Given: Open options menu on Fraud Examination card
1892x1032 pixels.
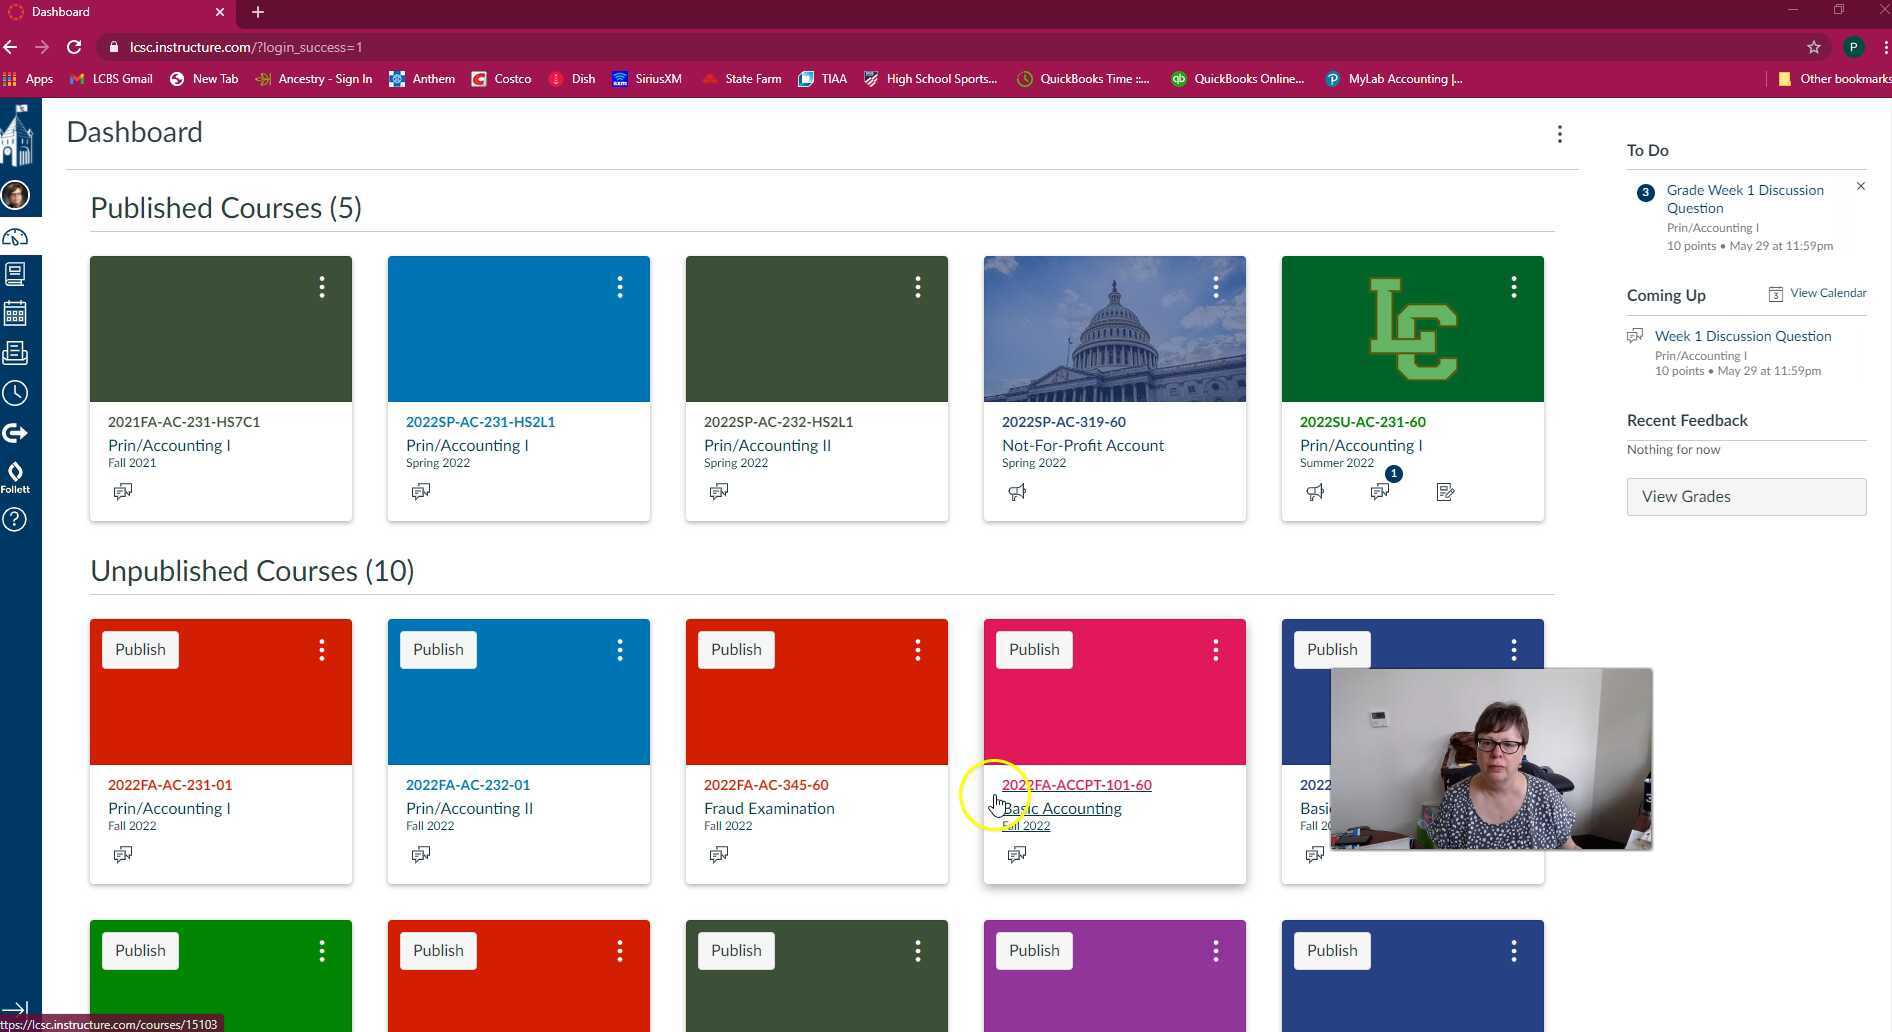Looking at the screenshot, I should click(918, 651).
